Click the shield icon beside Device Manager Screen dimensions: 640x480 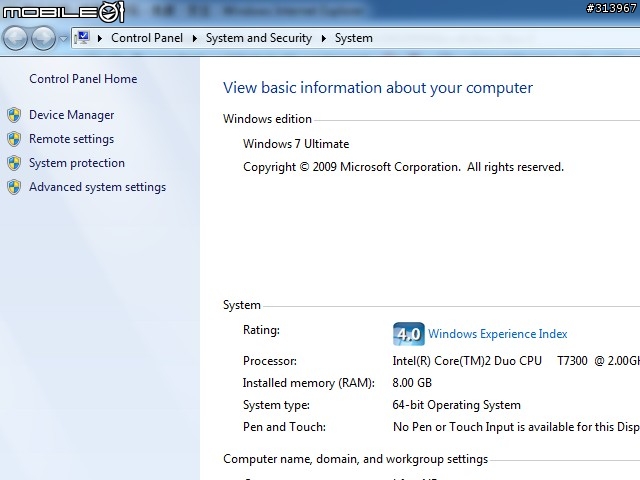tap(14, 115)
